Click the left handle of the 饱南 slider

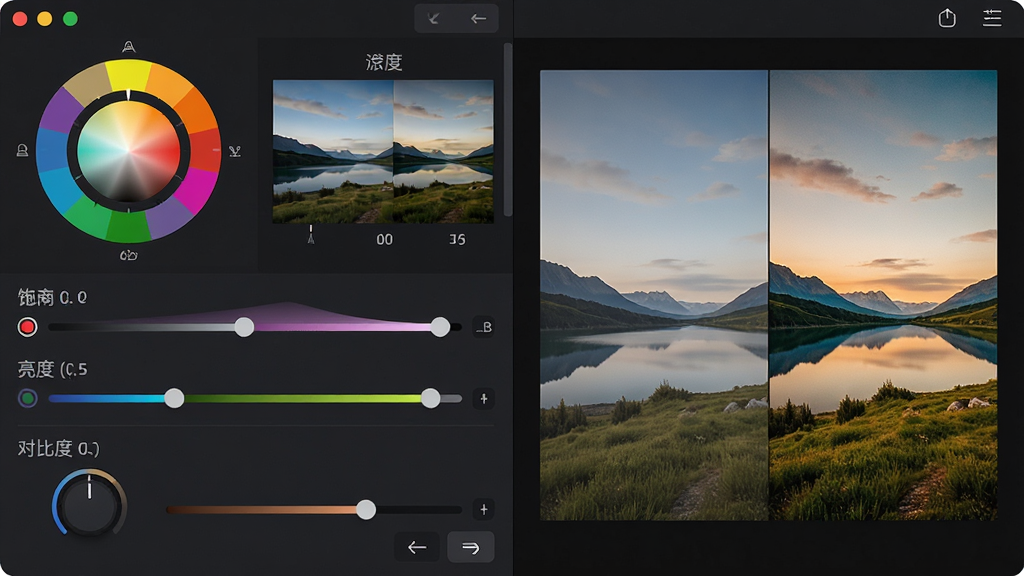pyautogui.click(x=244, y=327)
